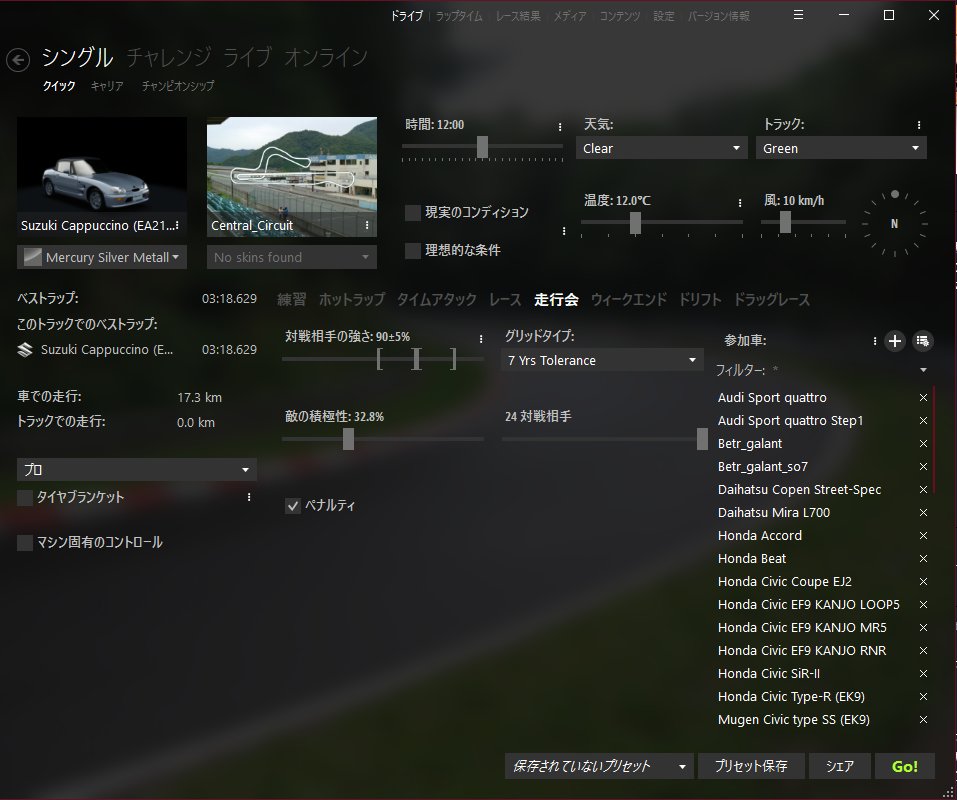The height and width of the screenshot is (800, 957).
Task: Select ドリフト mode tab
Action: click(700, 300)
